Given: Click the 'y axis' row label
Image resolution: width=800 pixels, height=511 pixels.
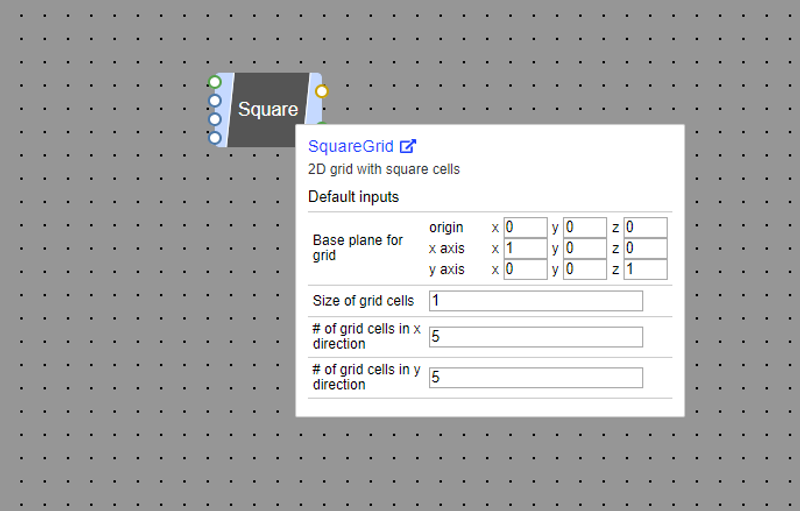Looking at the screenshot, I should (446, 269).
